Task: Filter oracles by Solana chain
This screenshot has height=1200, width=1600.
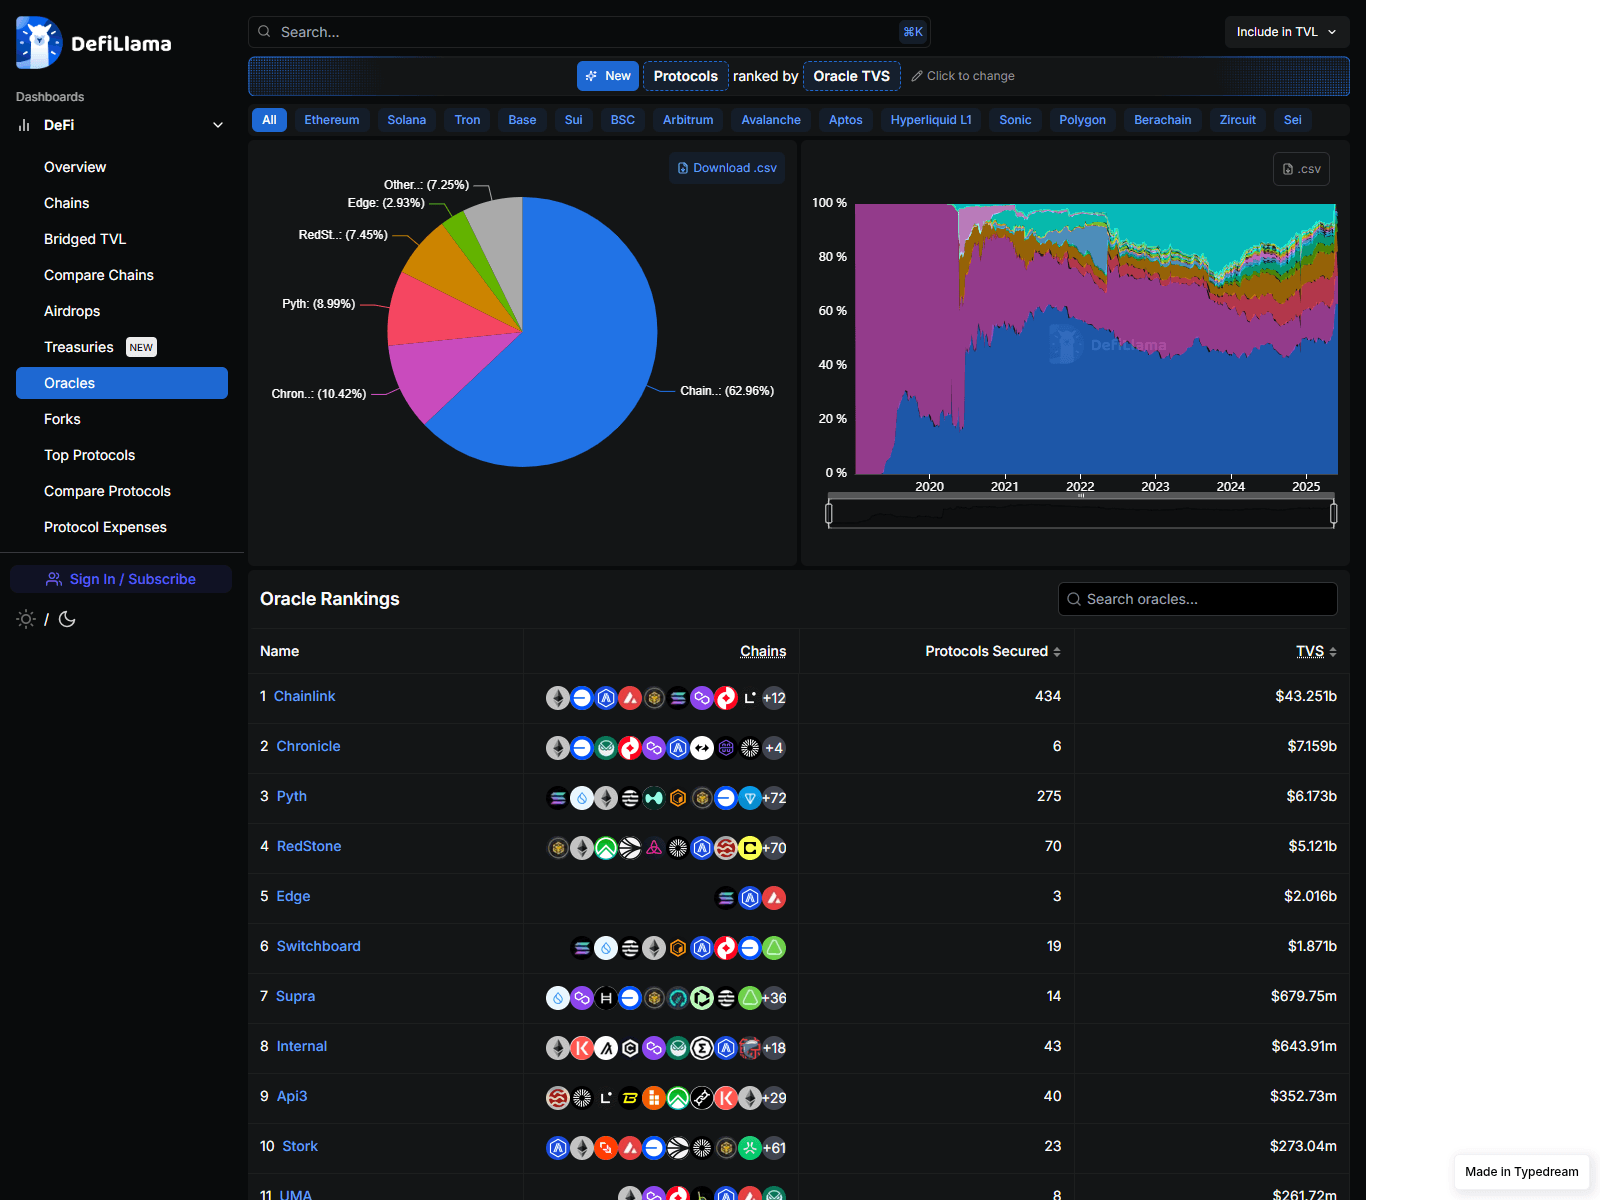Action: click(x=407, y=120)
